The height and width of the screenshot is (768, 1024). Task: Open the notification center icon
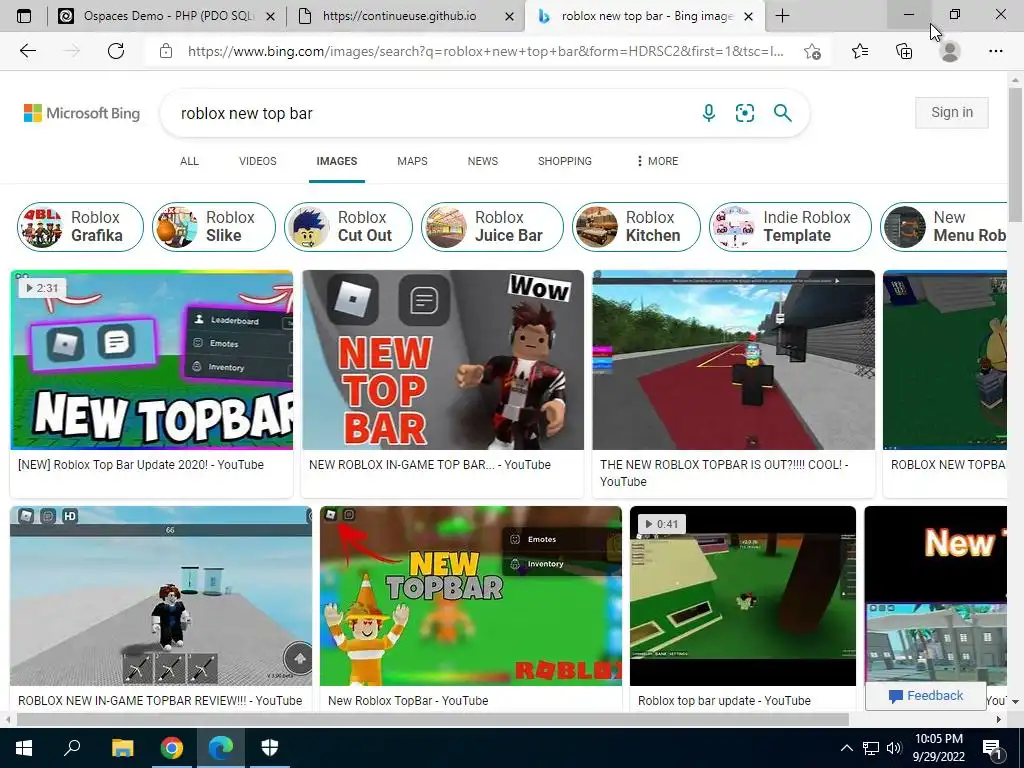pyautogui.click(x=993, y=750)
